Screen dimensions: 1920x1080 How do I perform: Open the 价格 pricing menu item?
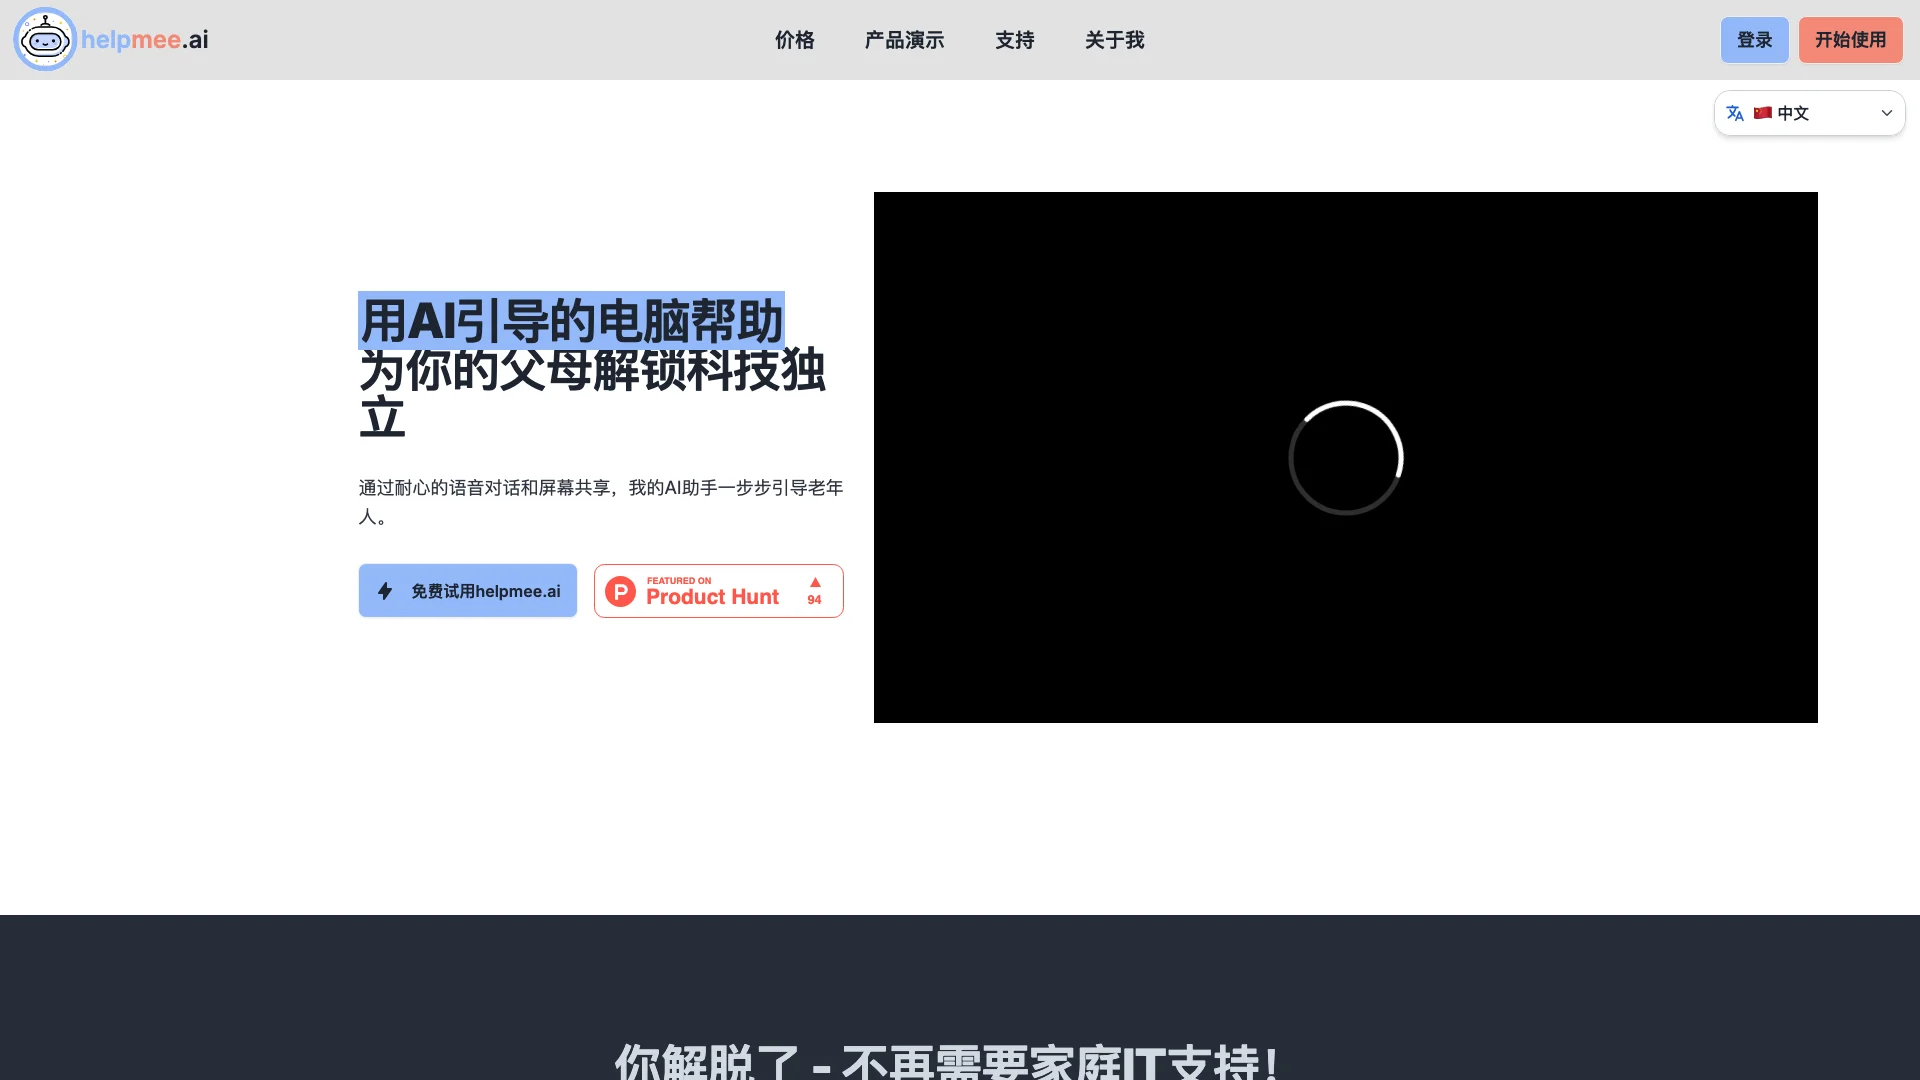[794, 40]
